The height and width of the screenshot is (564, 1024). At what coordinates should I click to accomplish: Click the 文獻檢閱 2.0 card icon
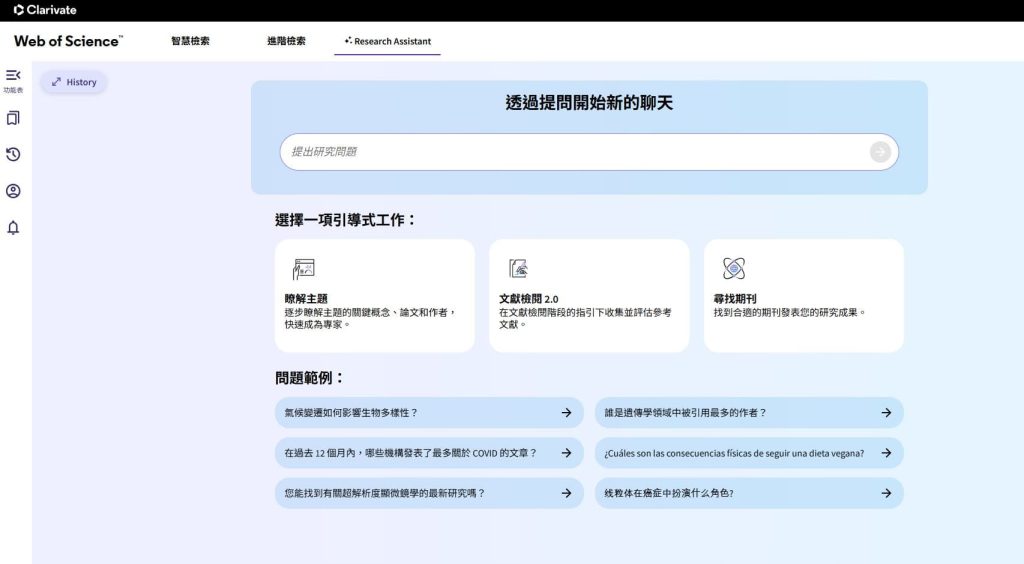click(x=518, y=268)
